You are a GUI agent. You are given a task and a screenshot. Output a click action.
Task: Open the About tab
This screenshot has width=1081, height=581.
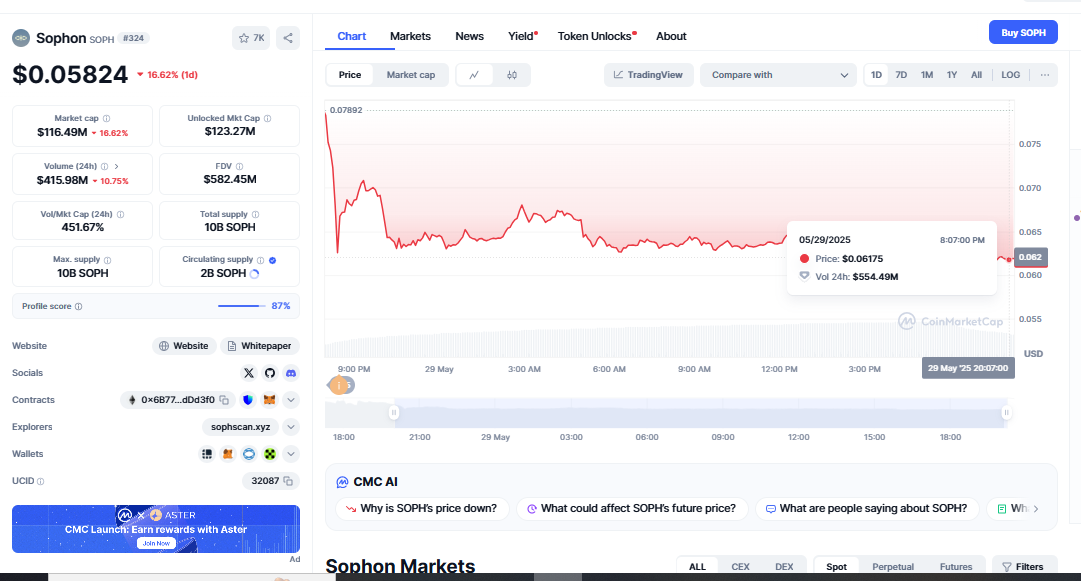click(x=671, y=36)
